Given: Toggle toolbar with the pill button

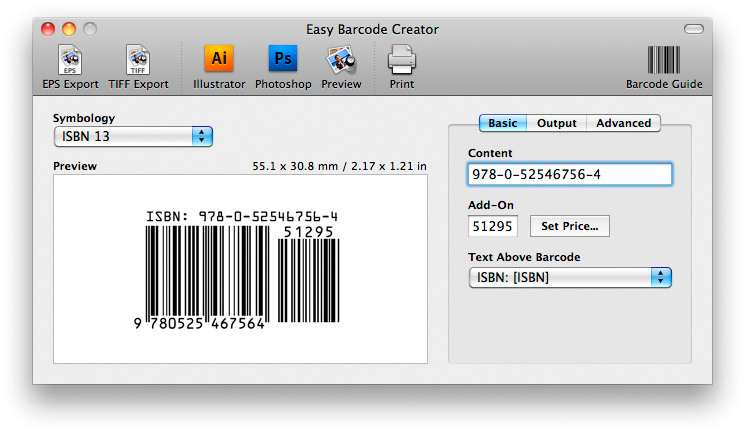Looking at the screenshot, I should click(x=693, y=30).
